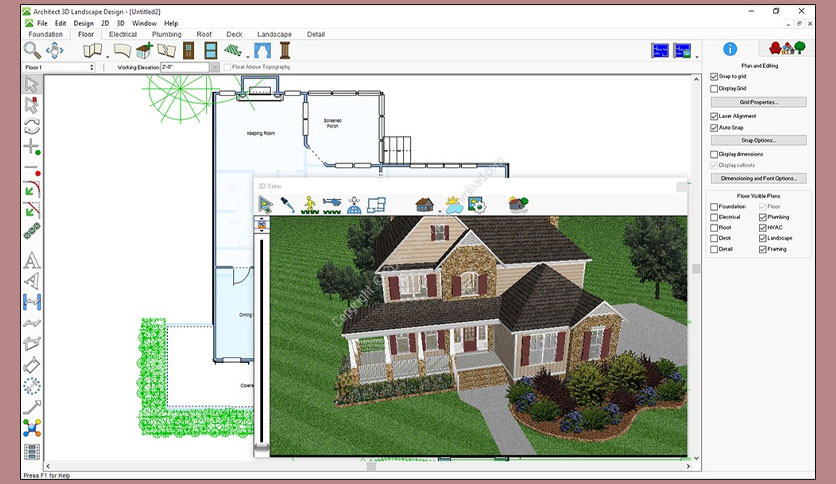Screen dimensions: 836x484
Task: Click the Working Elevation input field
Action: pos(185,67)
